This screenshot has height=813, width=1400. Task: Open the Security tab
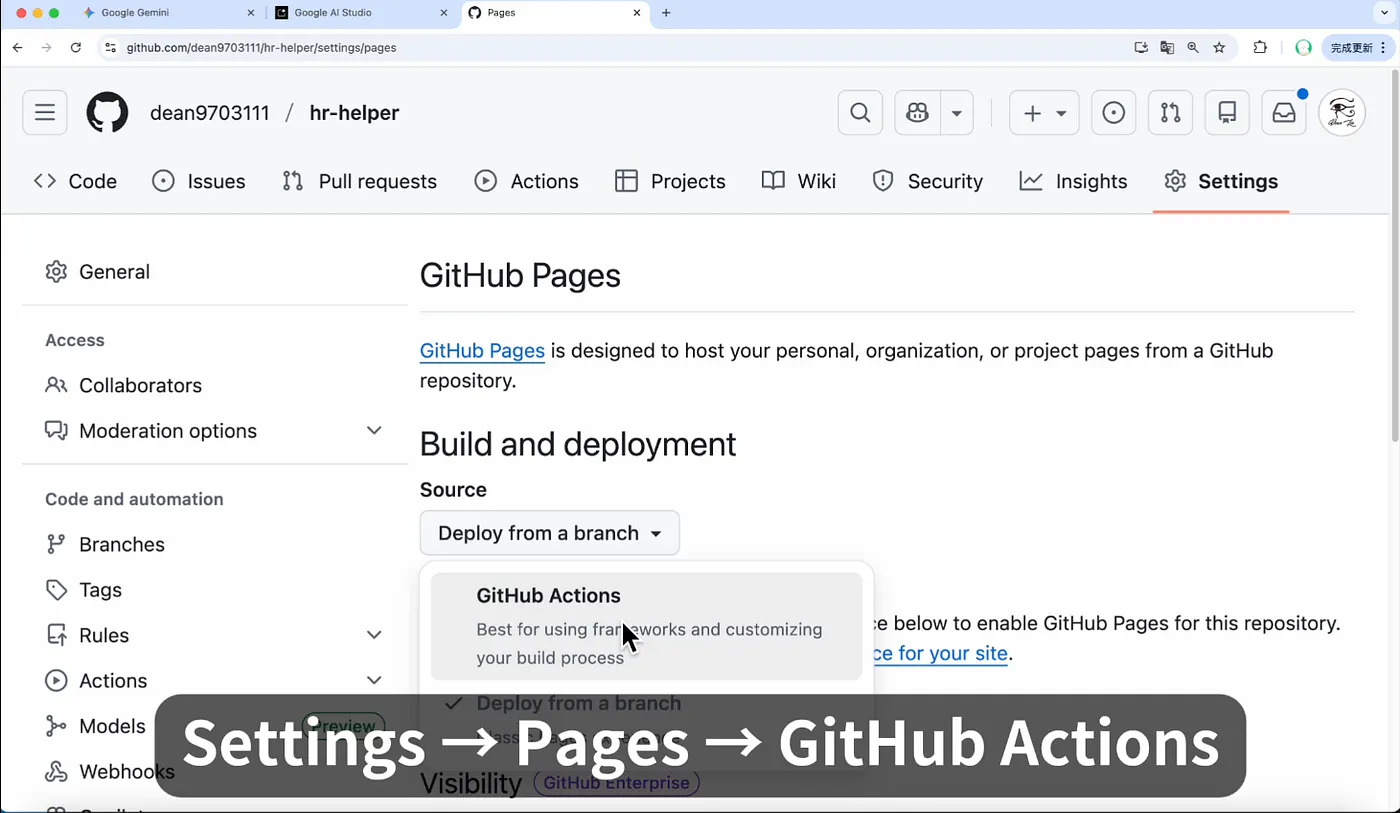[927, 181]
